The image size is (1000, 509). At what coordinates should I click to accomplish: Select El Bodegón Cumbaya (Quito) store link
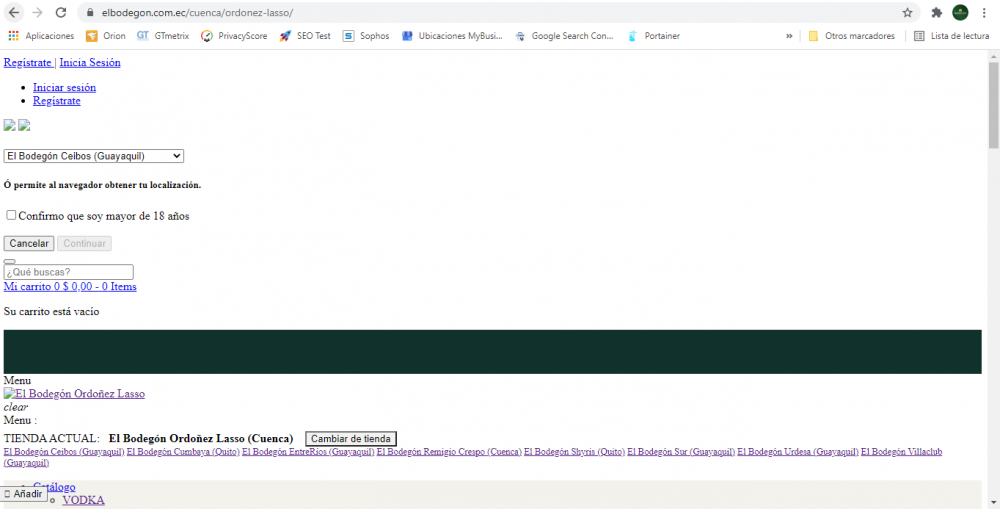183,452
